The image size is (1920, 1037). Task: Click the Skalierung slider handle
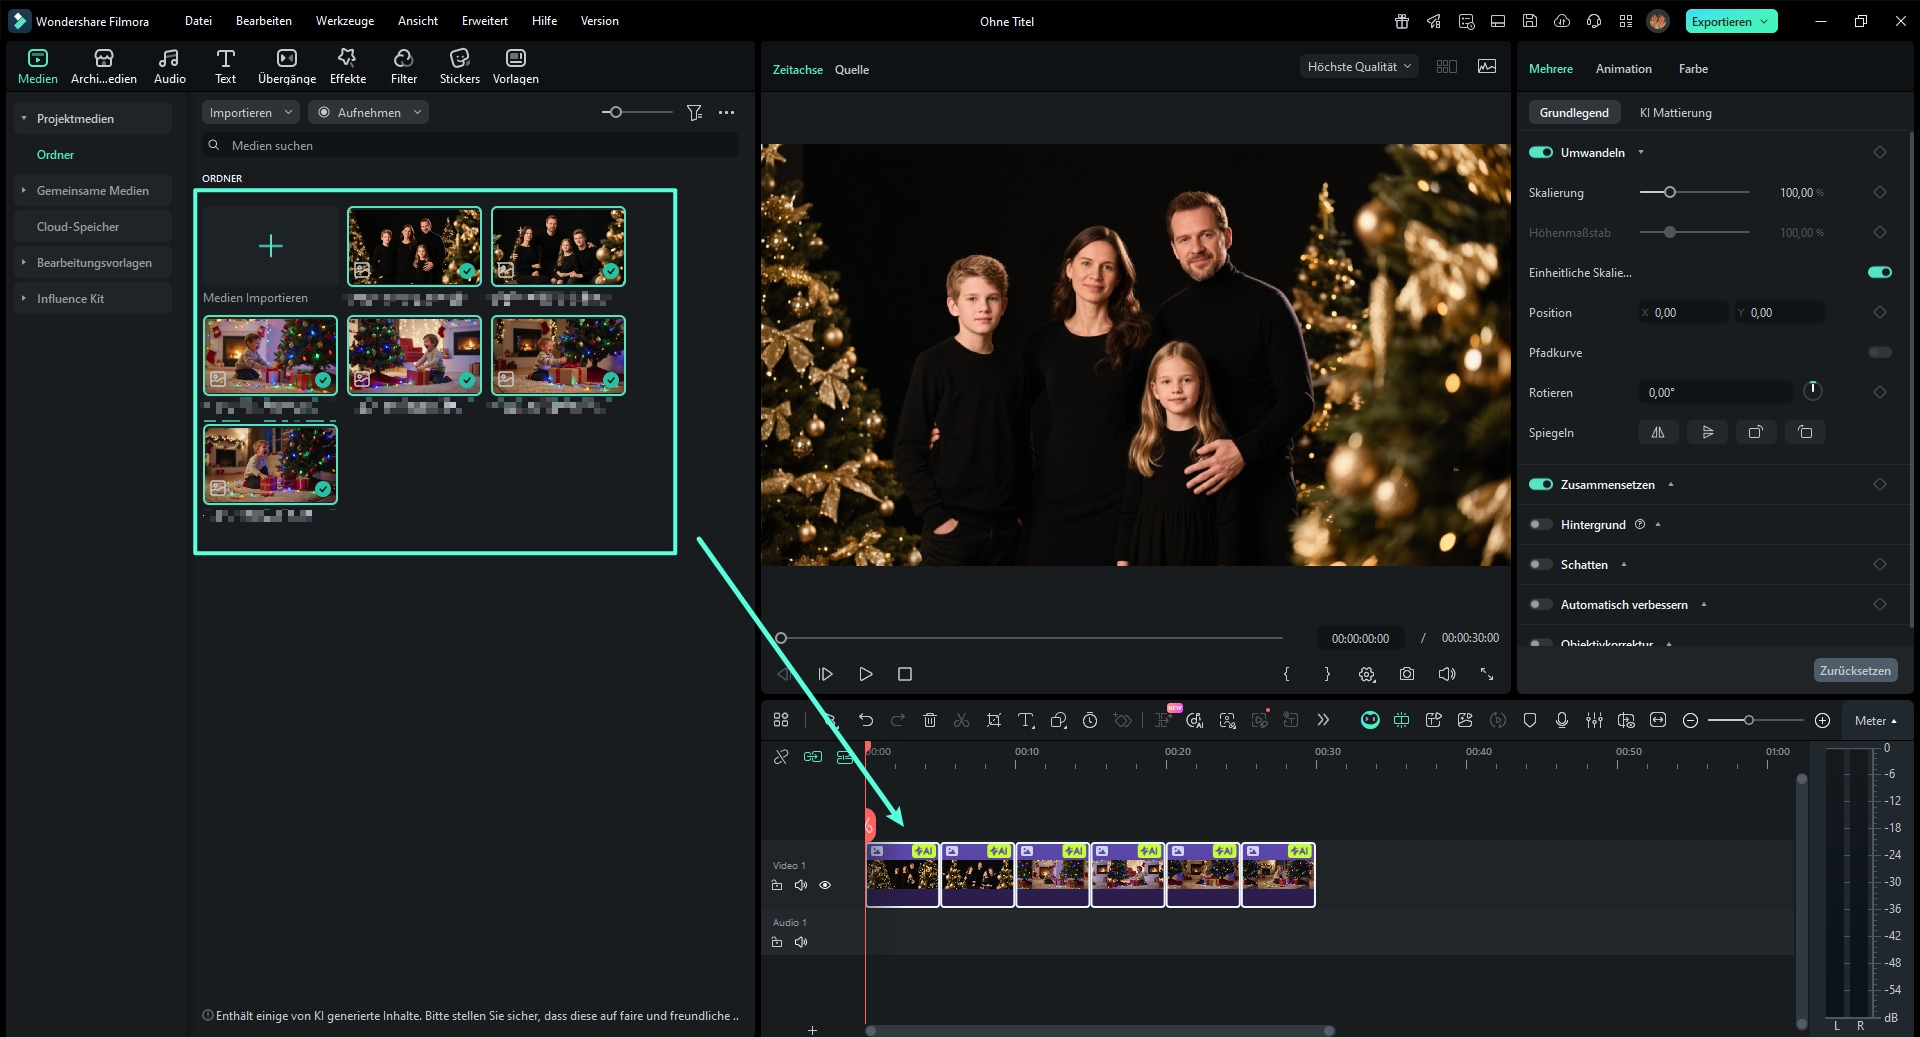coord(1669,192)
